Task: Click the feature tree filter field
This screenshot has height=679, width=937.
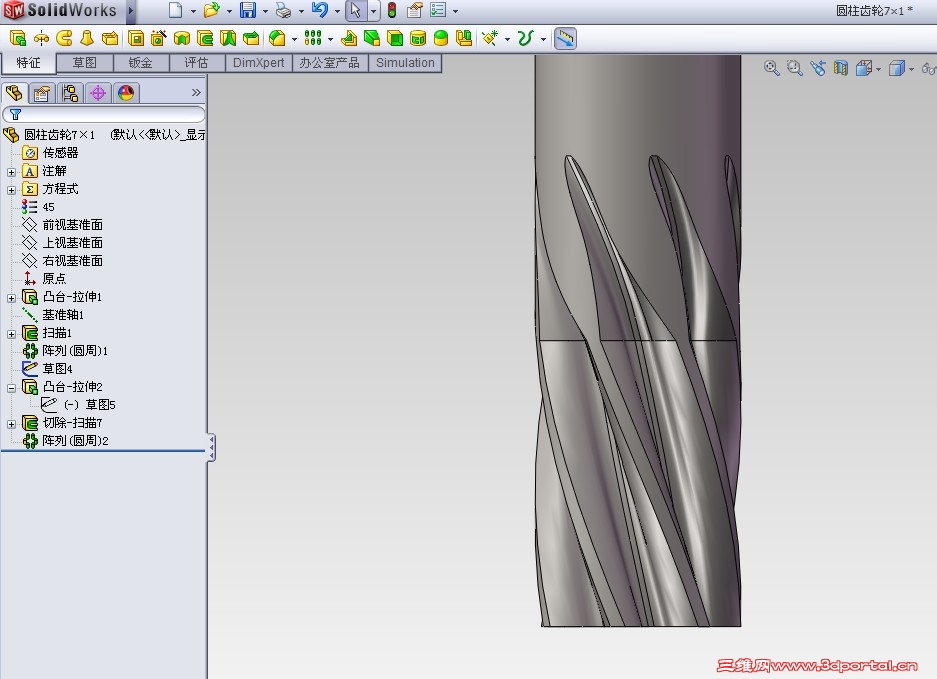Action: 104,114
